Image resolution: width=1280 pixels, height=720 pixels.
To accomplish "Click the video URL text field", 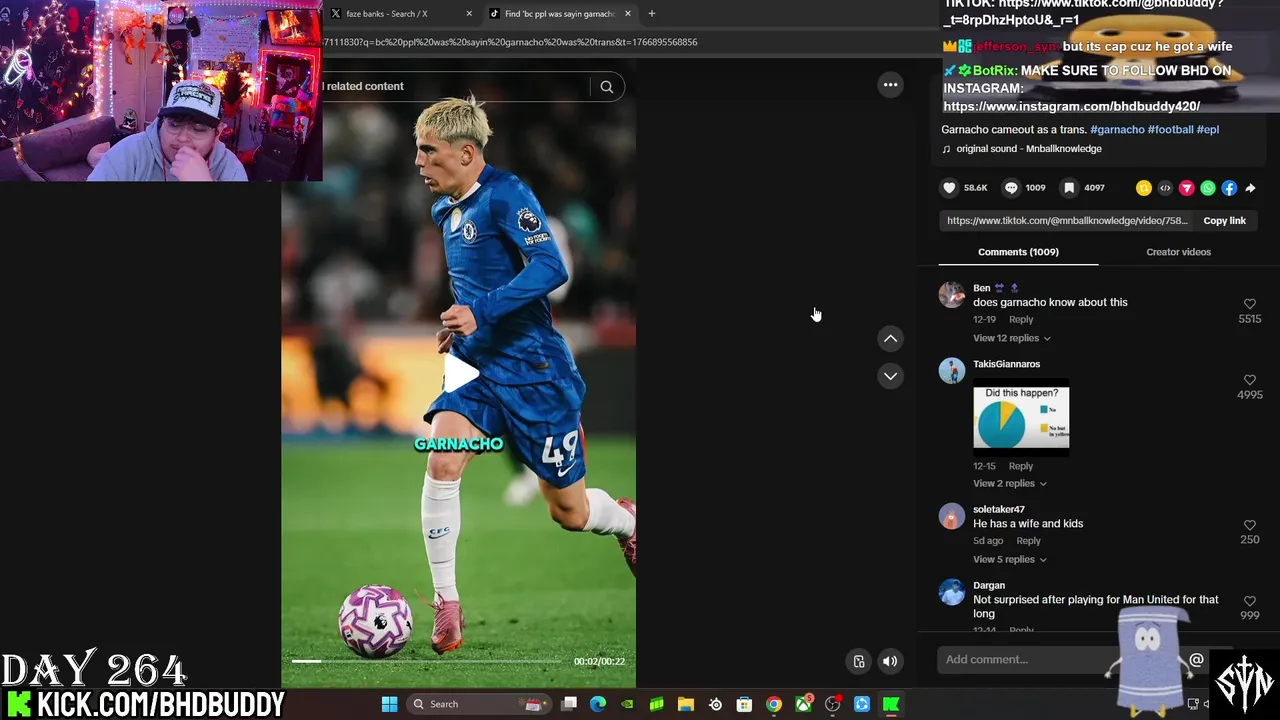I will click(x=1067, y=221).
